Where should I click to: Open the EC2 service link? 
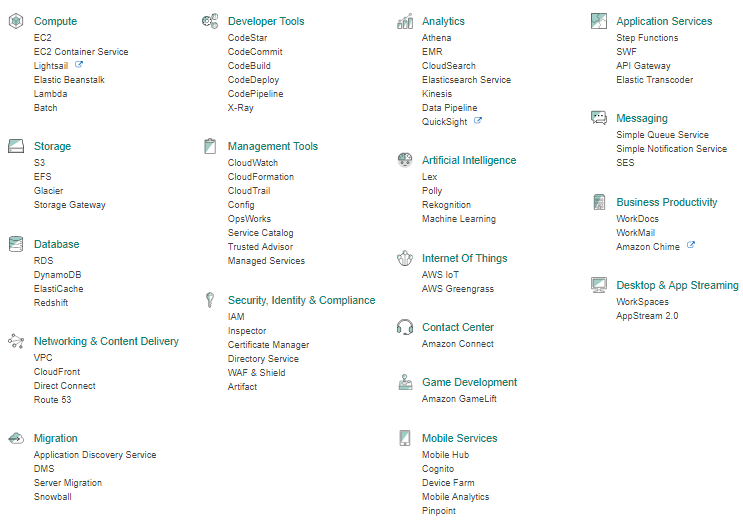[43, 37]
